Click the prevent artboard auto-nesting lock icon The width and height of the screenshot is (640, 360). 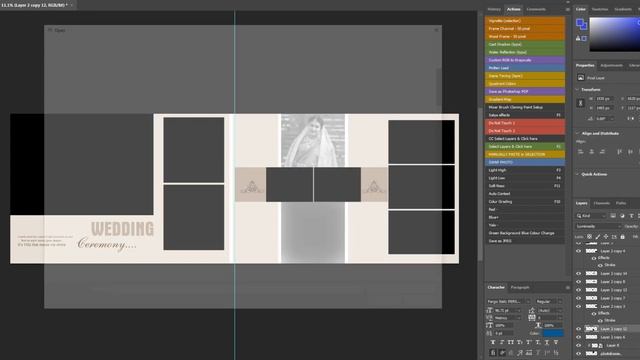[614, 236]
